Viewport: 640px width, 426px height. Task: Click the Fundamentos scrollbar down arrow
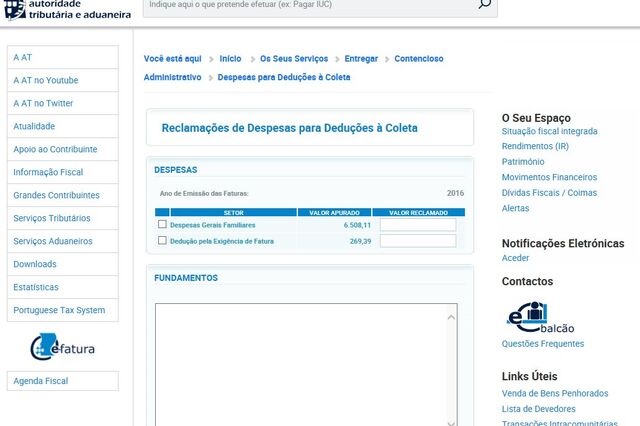click(451, 422)
